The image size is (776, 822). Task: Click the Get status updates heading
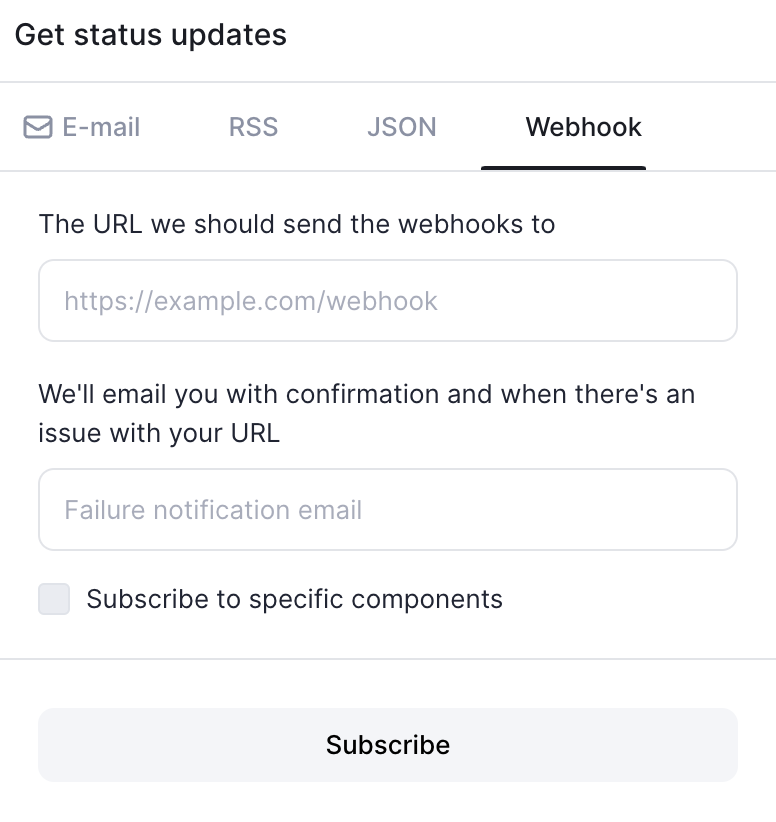150,35
